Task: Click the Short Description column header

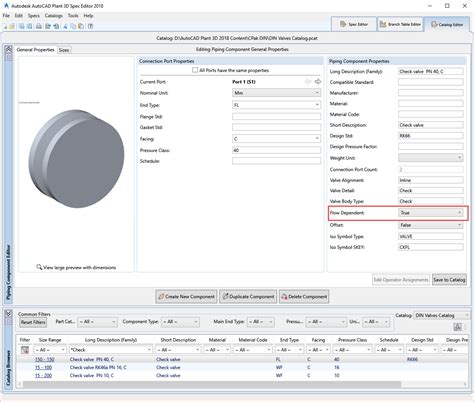Action: [178, 340]
